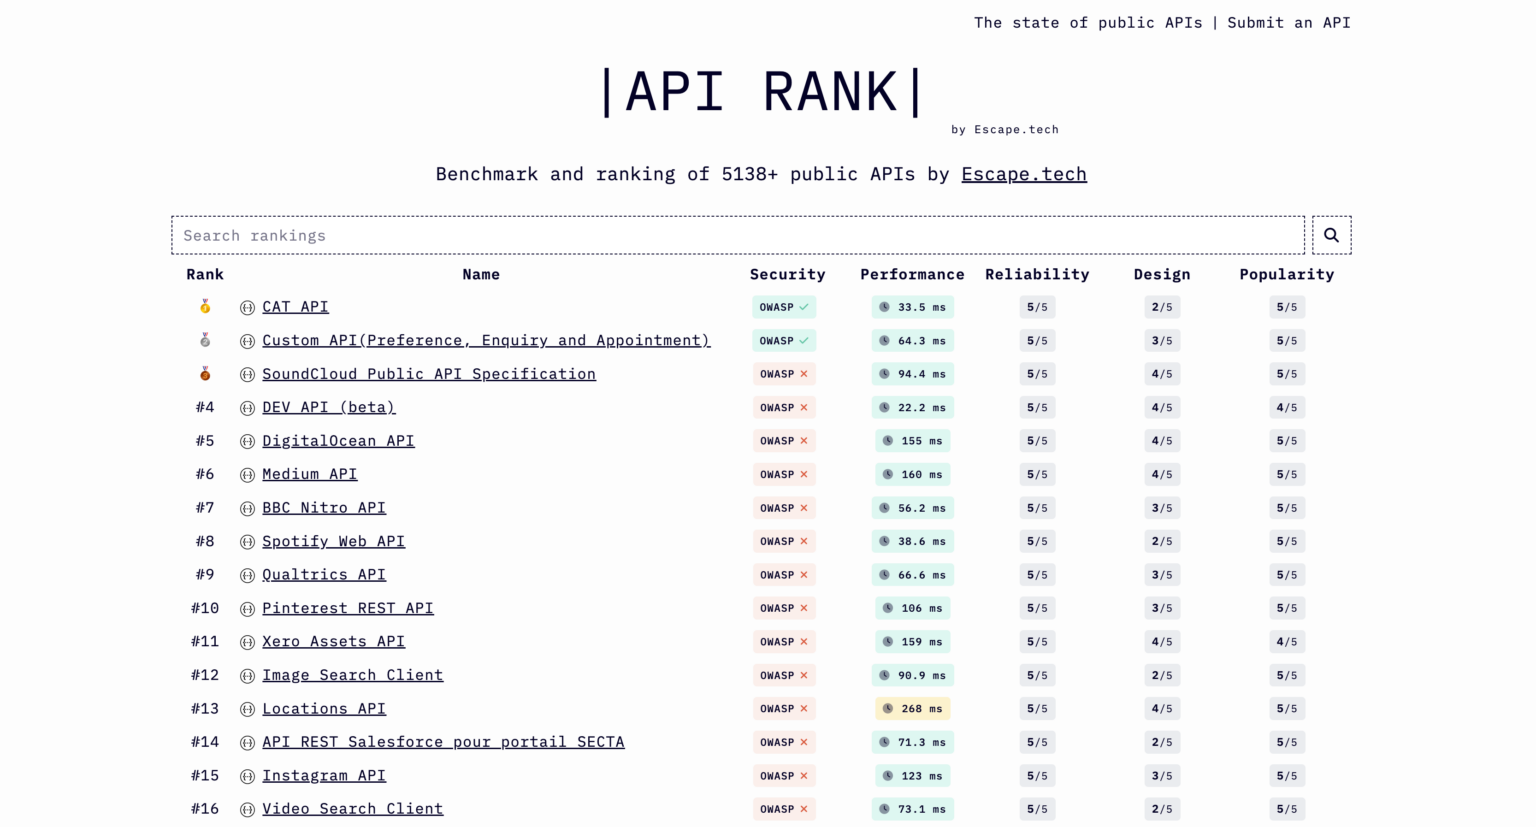Click the globe icon beside Instagram API

click(x=247, y=775)
